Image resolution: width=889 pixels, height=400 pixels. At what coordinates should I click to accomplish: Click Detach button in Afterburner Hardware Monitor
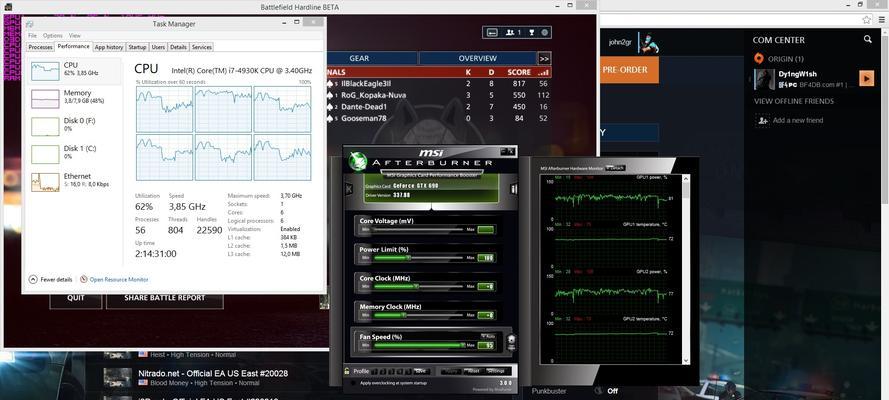pos(616,168)
